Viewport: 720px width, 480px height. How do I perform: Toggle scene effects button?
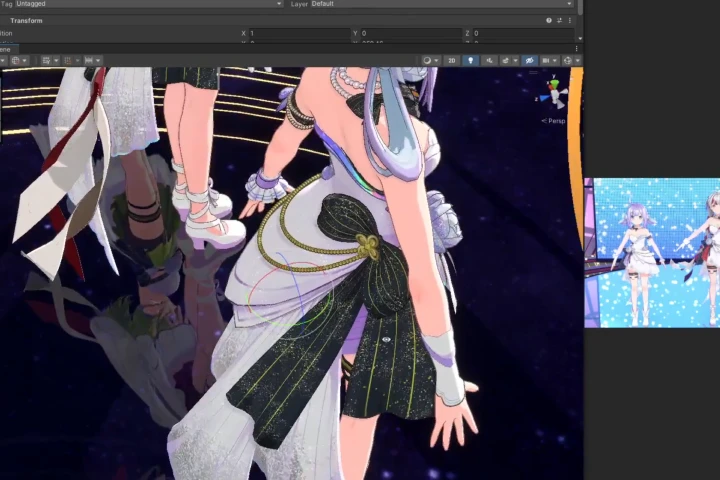(x=506, y=61)
